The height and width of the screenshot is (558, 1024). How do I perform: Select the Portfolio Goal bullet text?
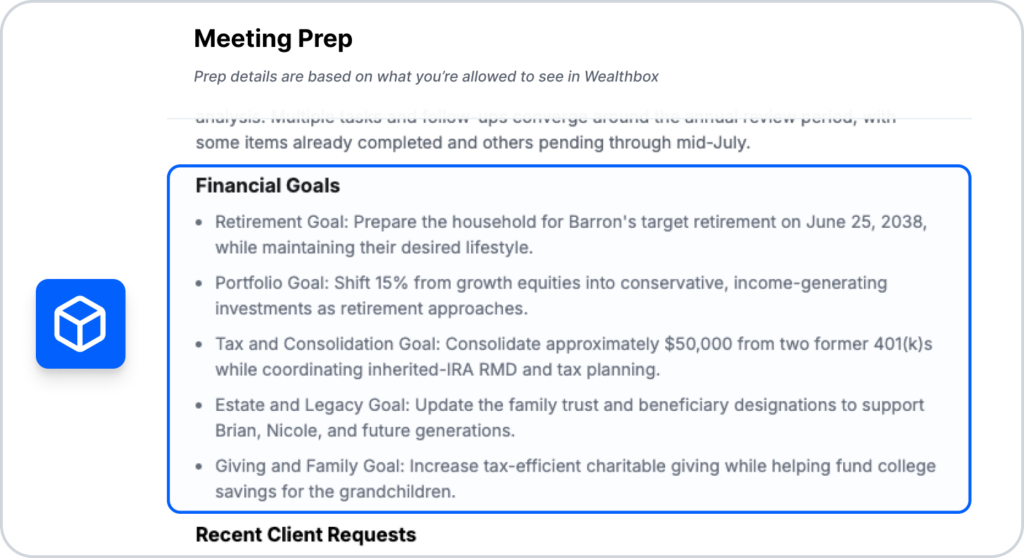[x=551, y=295]
